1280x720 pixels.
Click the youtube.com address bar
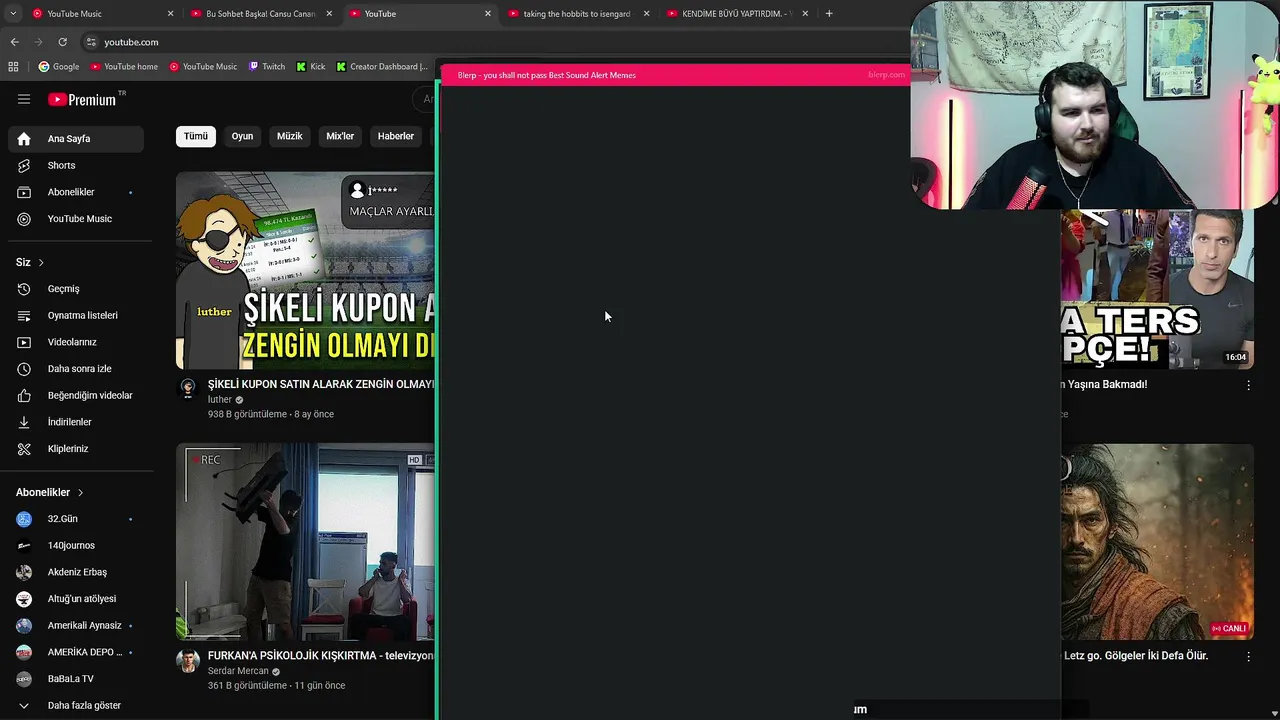[x=131, y=42]
